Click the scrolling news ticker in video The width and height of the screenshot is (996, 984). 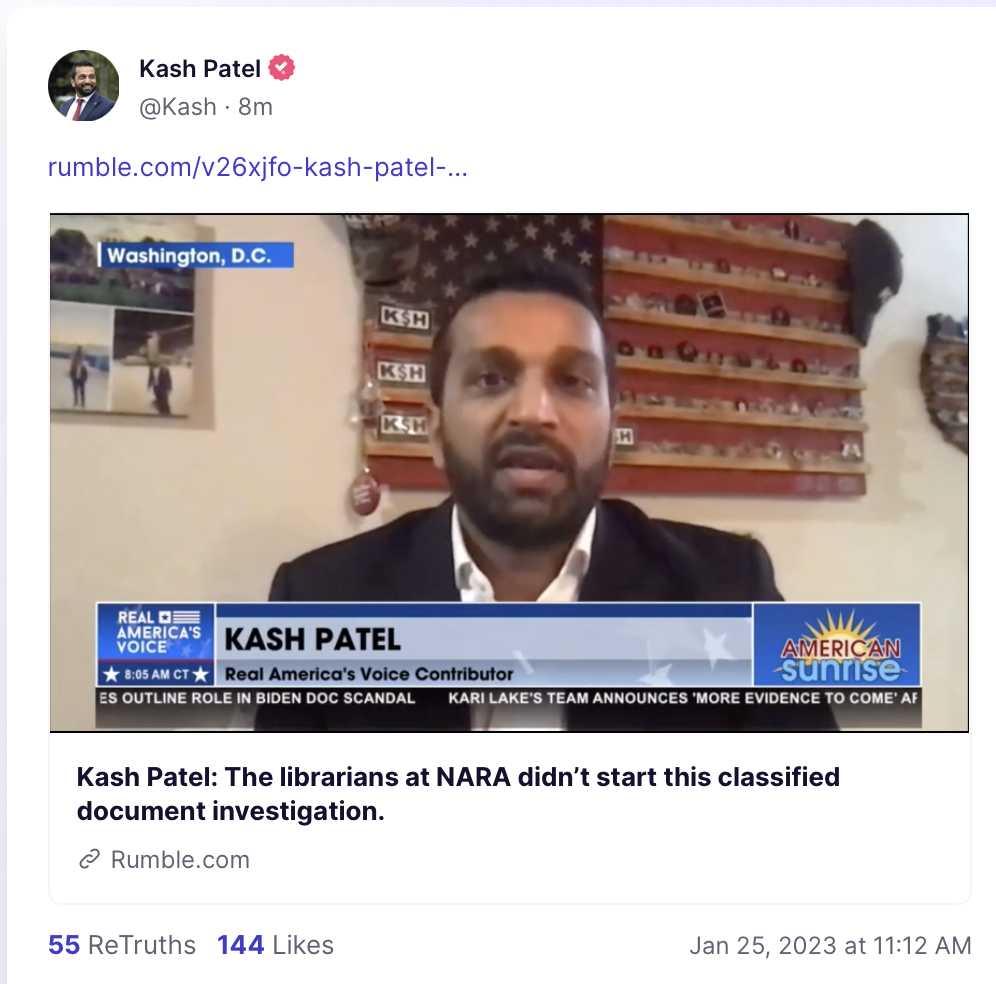508,698
